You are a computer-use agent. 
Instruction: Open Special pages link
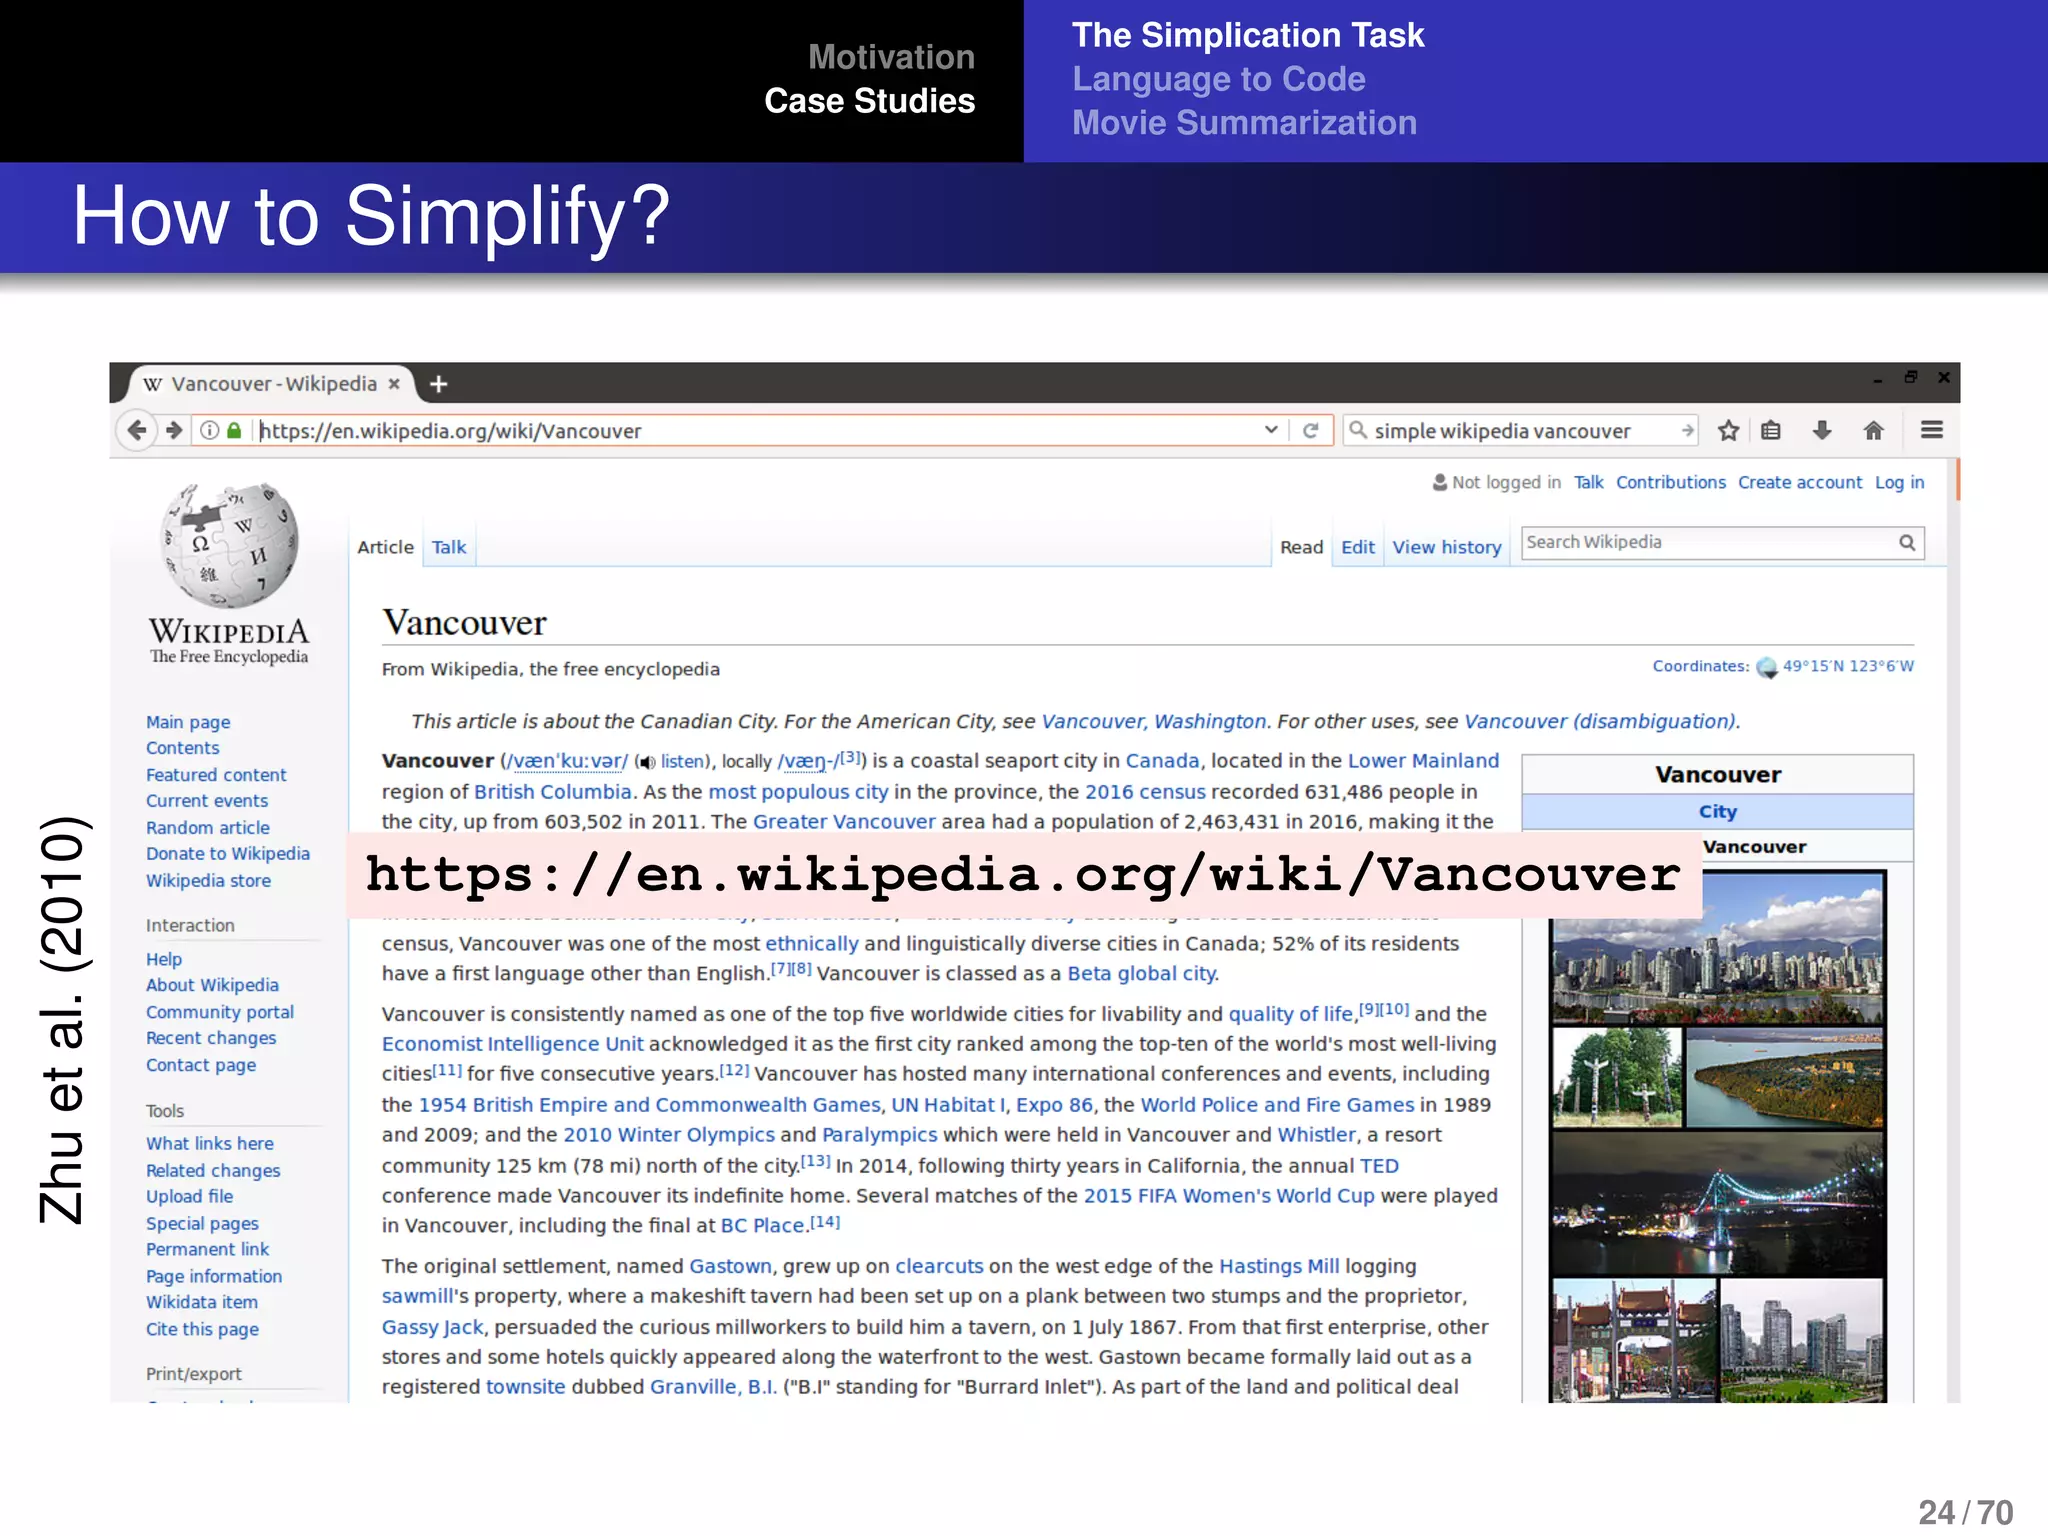click(202, 1223)
